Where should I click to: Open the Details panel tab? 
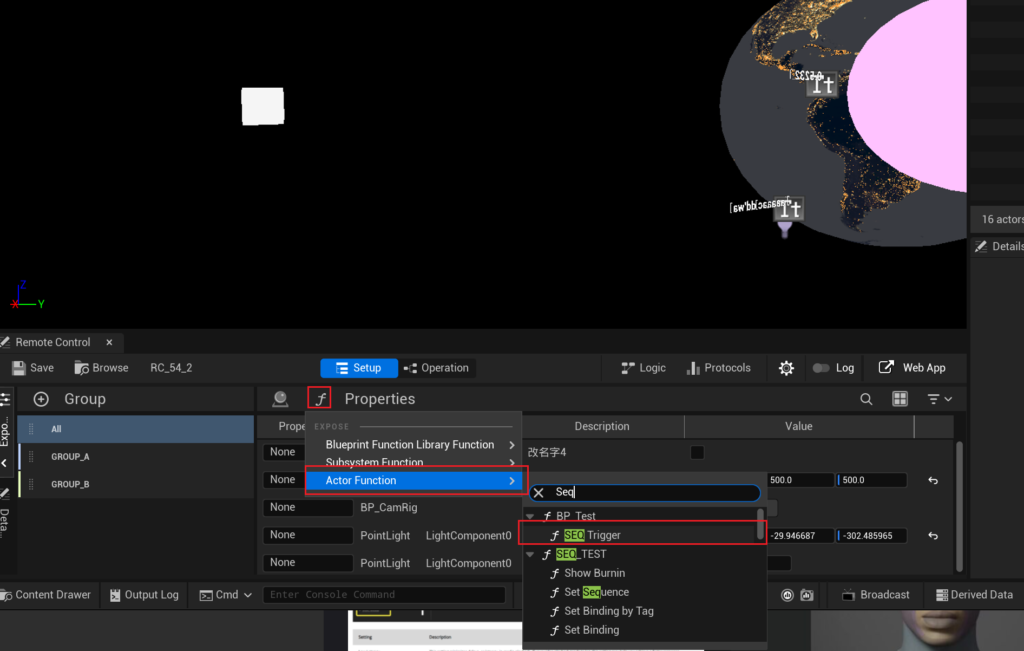(x=999, y=246)
